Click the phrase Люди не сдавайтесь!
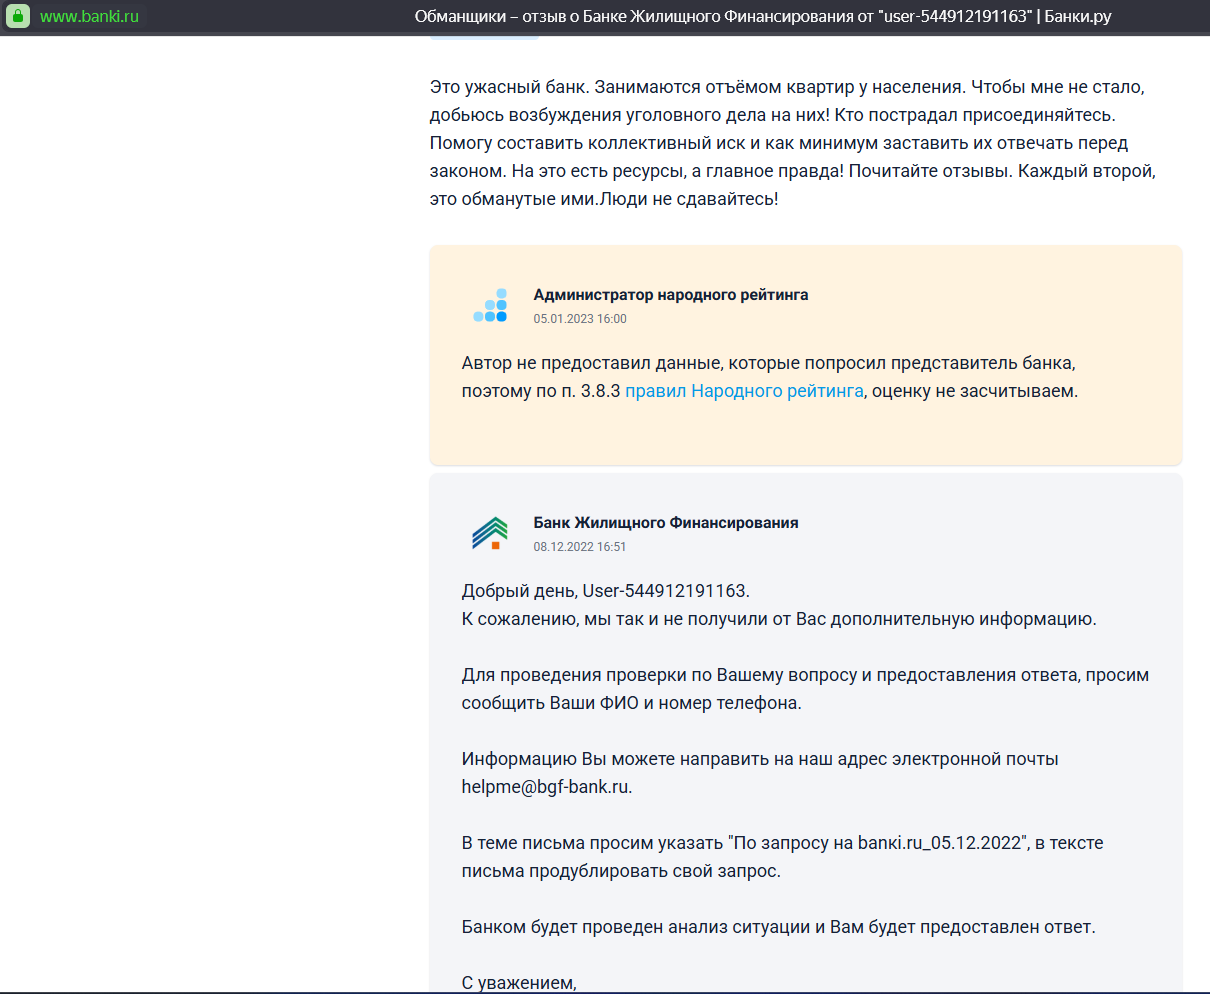This screenshot has width=1210, height=994. [689, 199]
